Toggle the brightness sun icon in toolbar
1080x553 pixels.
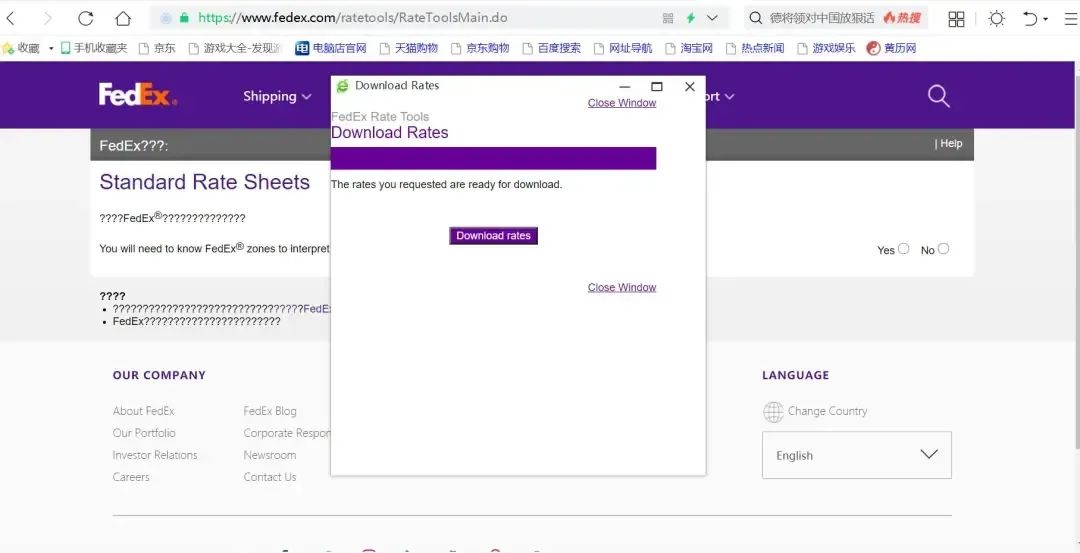pos(996,19)
